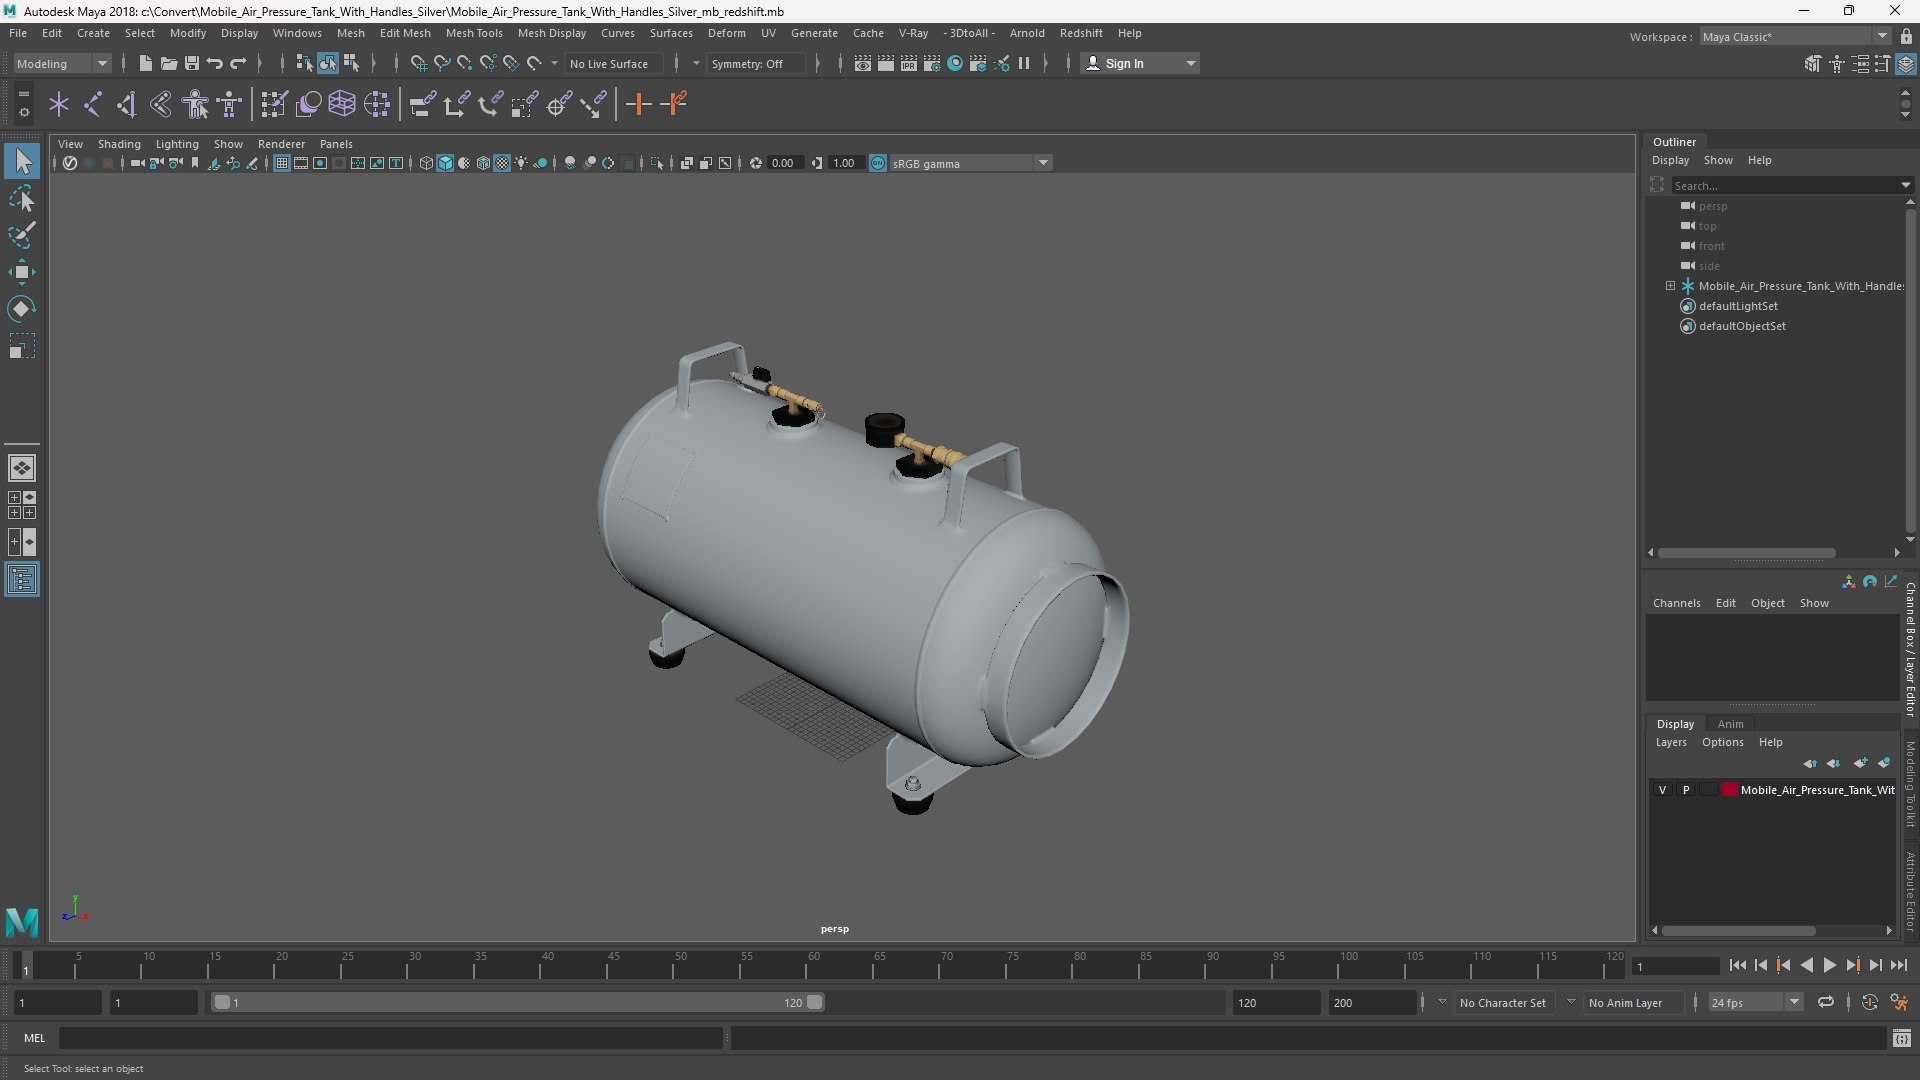
Task: Open the Modeling menu set dropdown
Action: click(62, 63)
